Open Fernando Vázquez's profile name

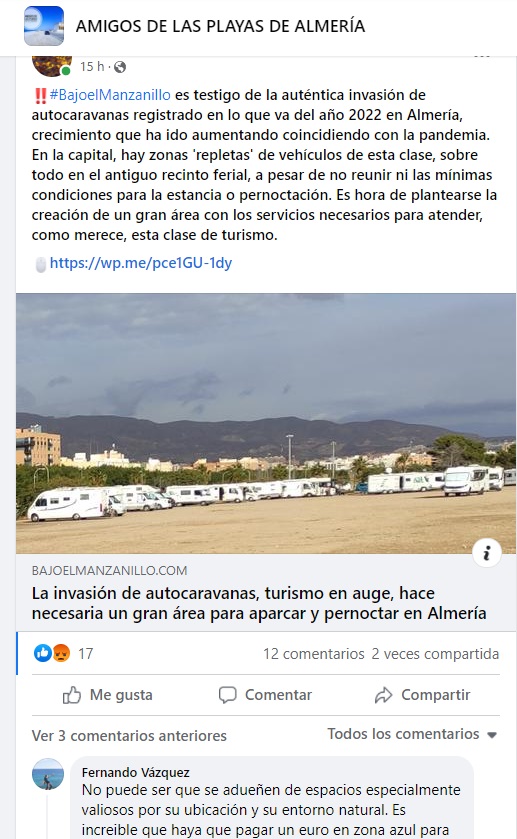coord(135,772)
